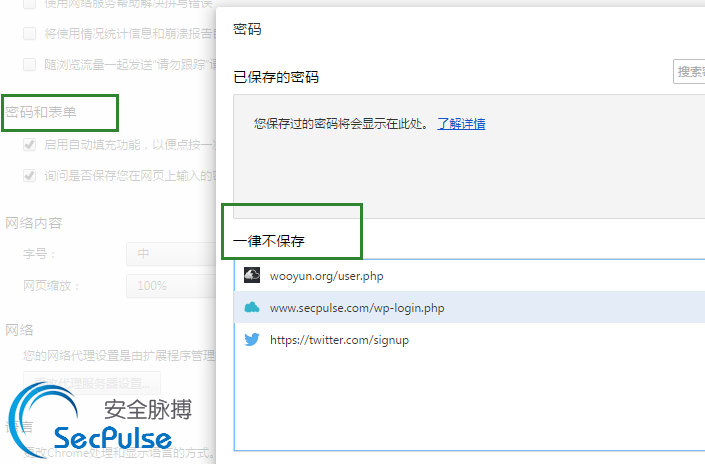Click the 网络内容 web content heading
The image size is (705, 464).
coord(34,223)
